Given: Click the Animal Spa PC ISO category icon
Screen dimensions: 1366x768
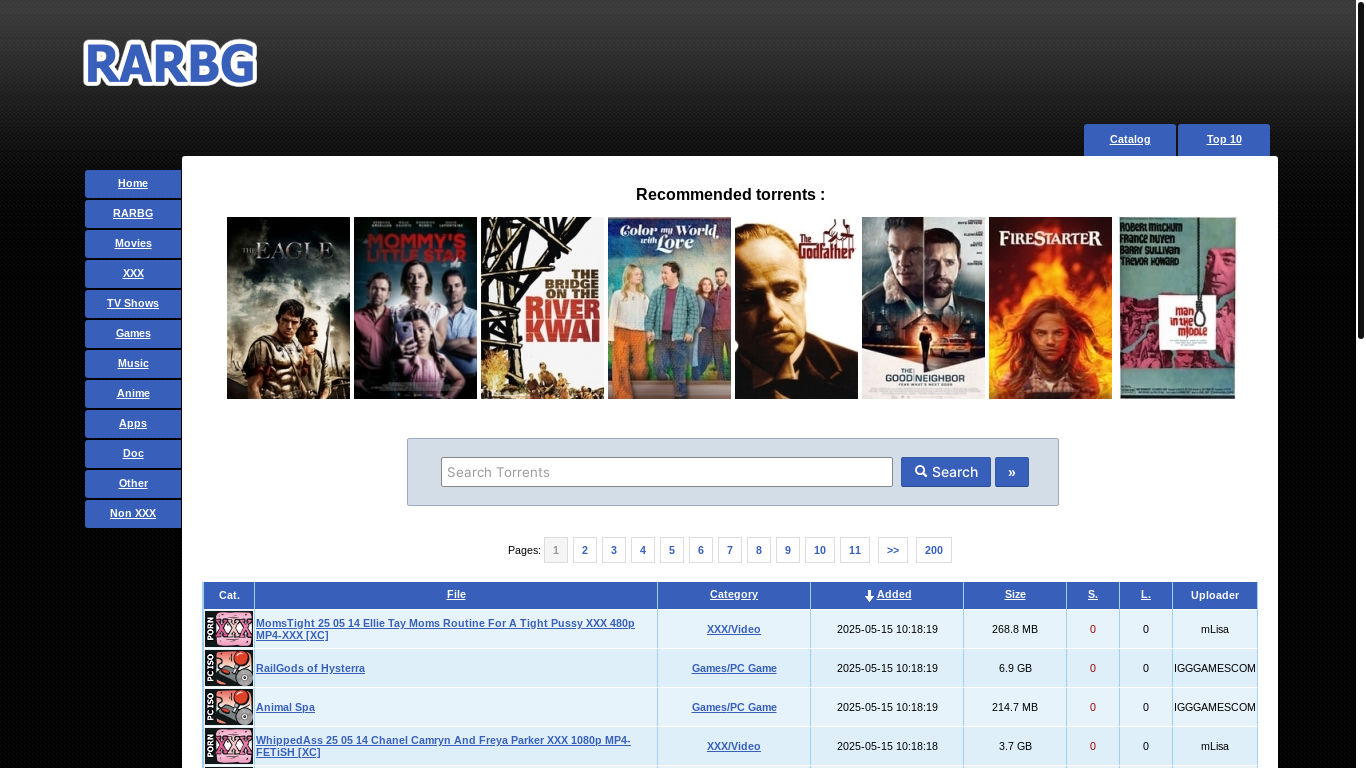Looking at the screenshot, I should click(x=229, y=707).
